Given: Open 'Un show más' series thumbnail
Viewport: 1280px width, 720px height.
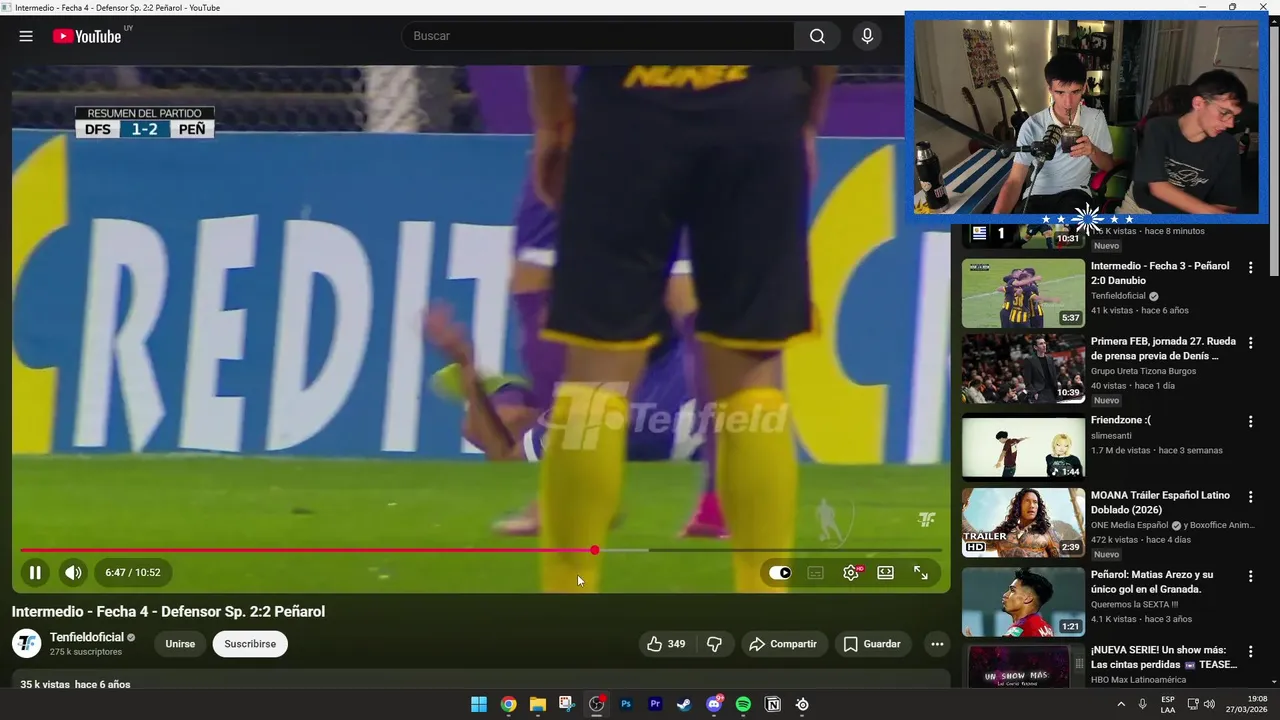Looking at the screenshot, I should coord(1023,666).
